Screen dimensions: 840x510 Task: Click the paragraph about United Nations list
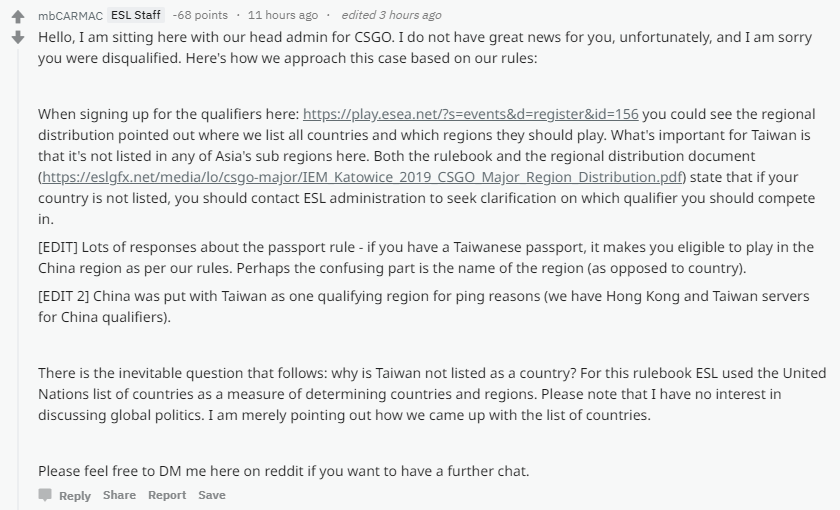(x=432, y=394)
